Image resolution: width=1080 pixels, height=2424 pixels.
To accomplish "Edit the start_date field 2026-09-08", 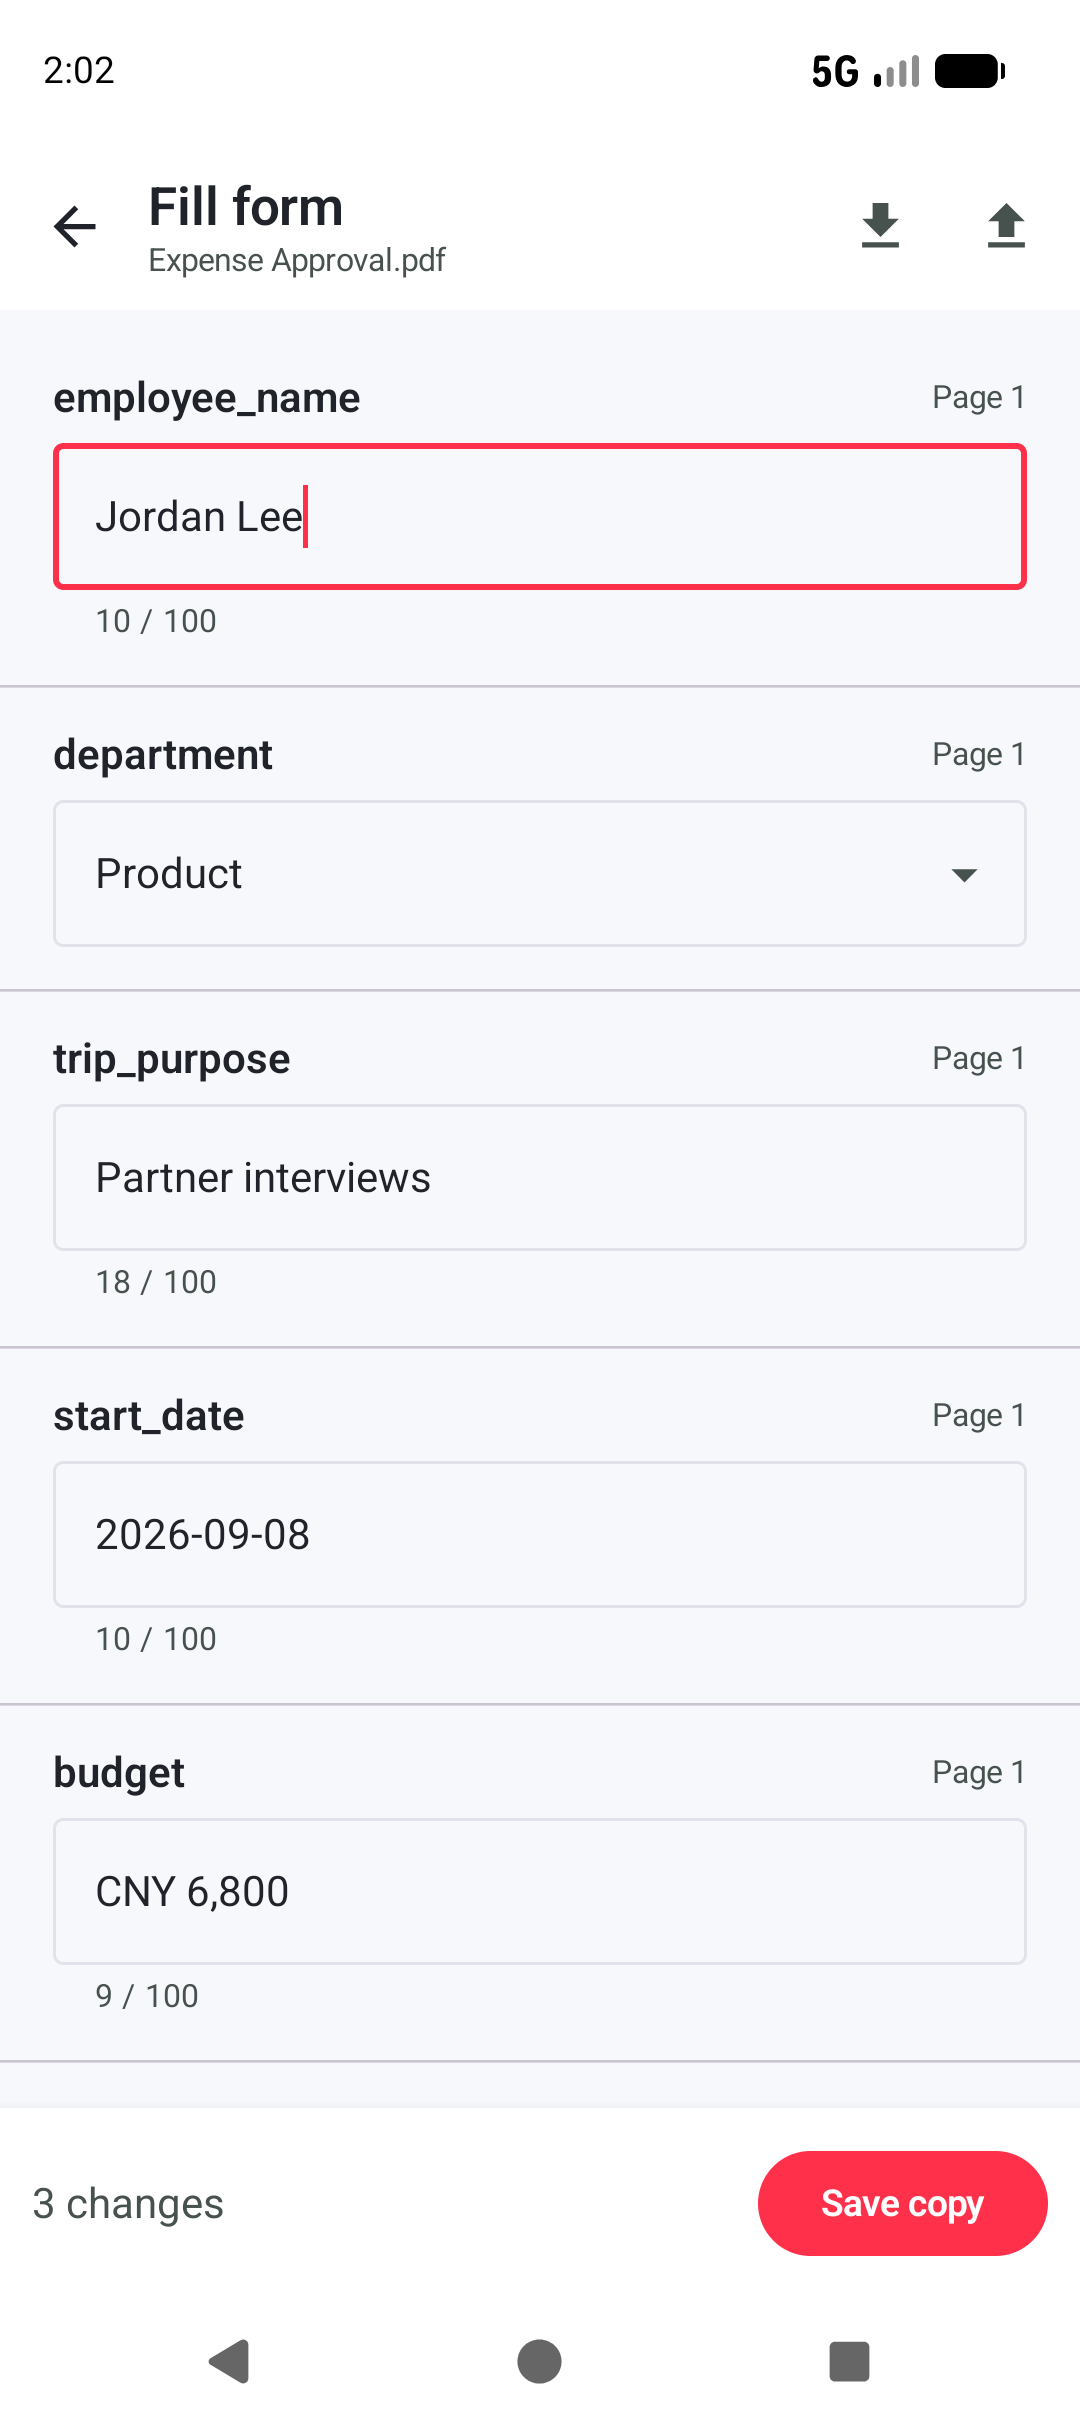I will [x=540, y=1534].
